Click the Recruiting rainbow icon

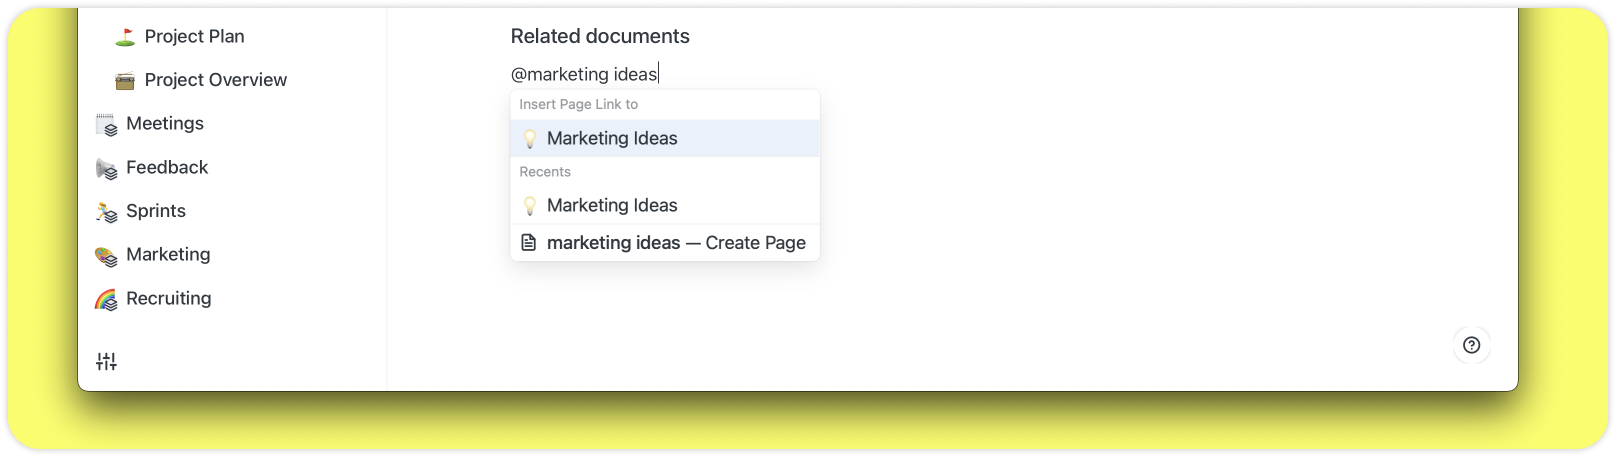point(106,299)
